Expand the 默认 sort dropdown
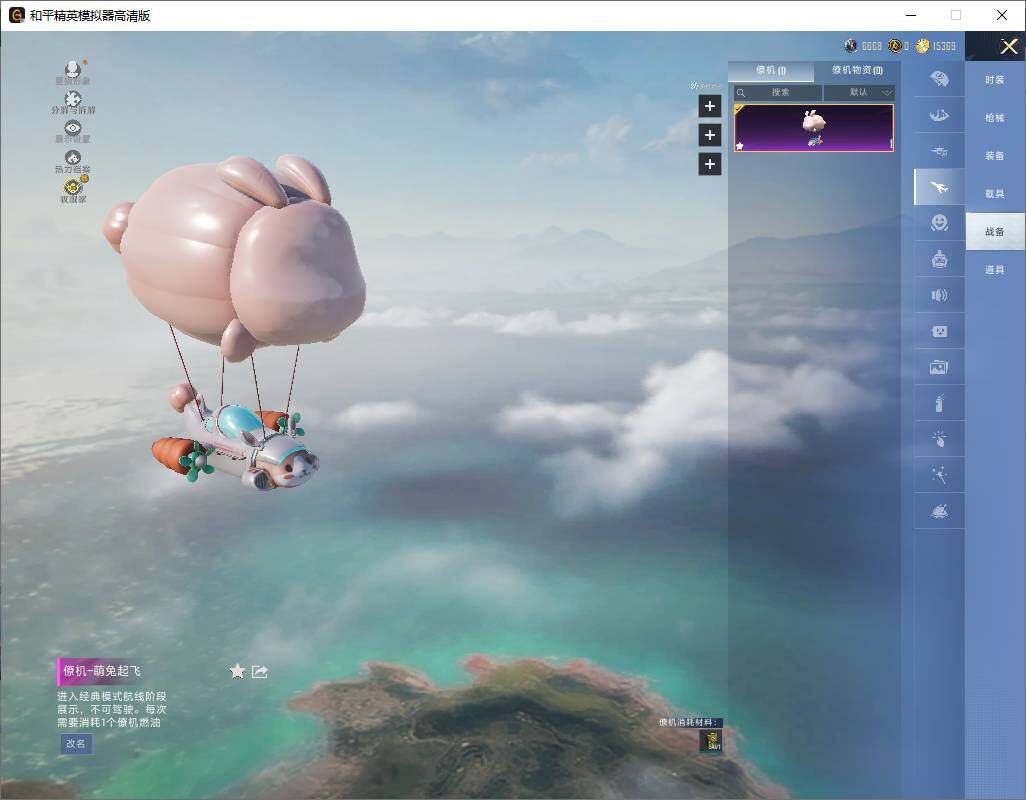Screen dimensions: 1026x800 [x=859, y=92]
